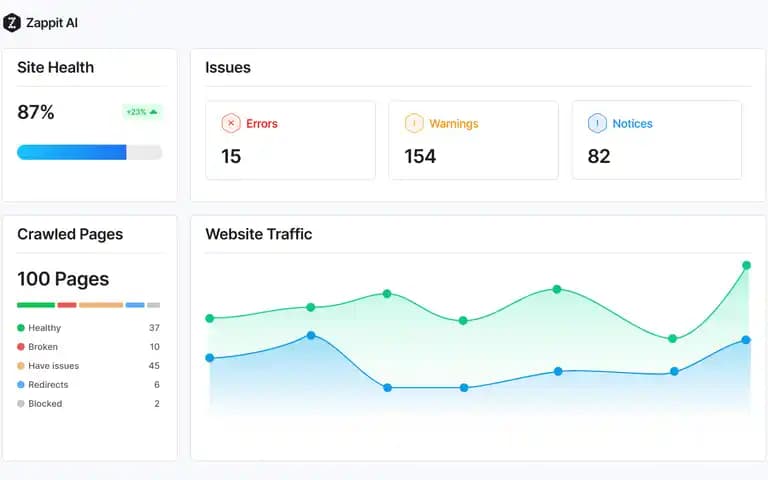Click the red Broken bar segment
The height and width of the screenshot is (480, 768).
[x=67, y=305]
